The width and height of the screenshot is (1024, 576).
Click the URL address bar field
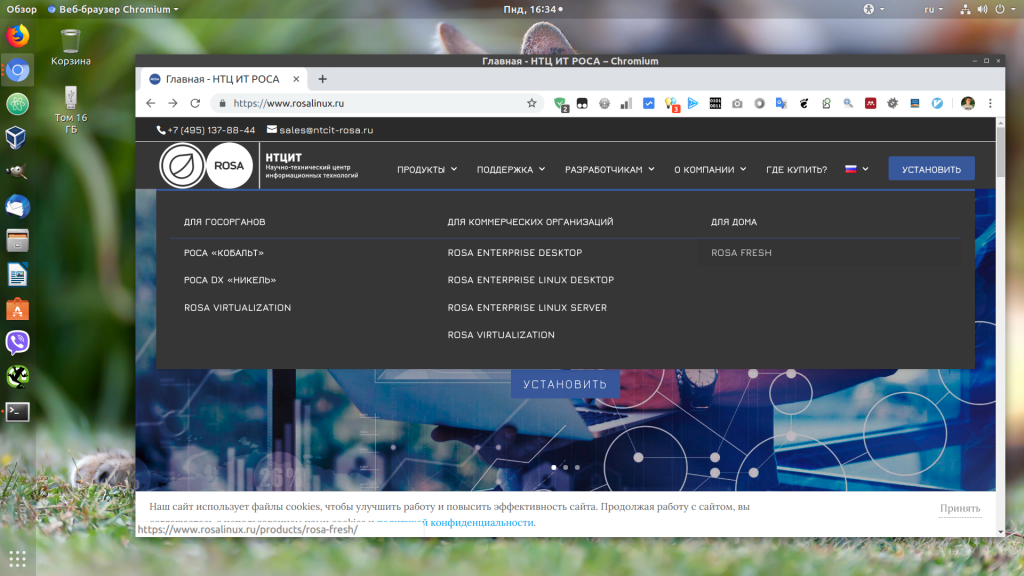[x=380, y=103]
